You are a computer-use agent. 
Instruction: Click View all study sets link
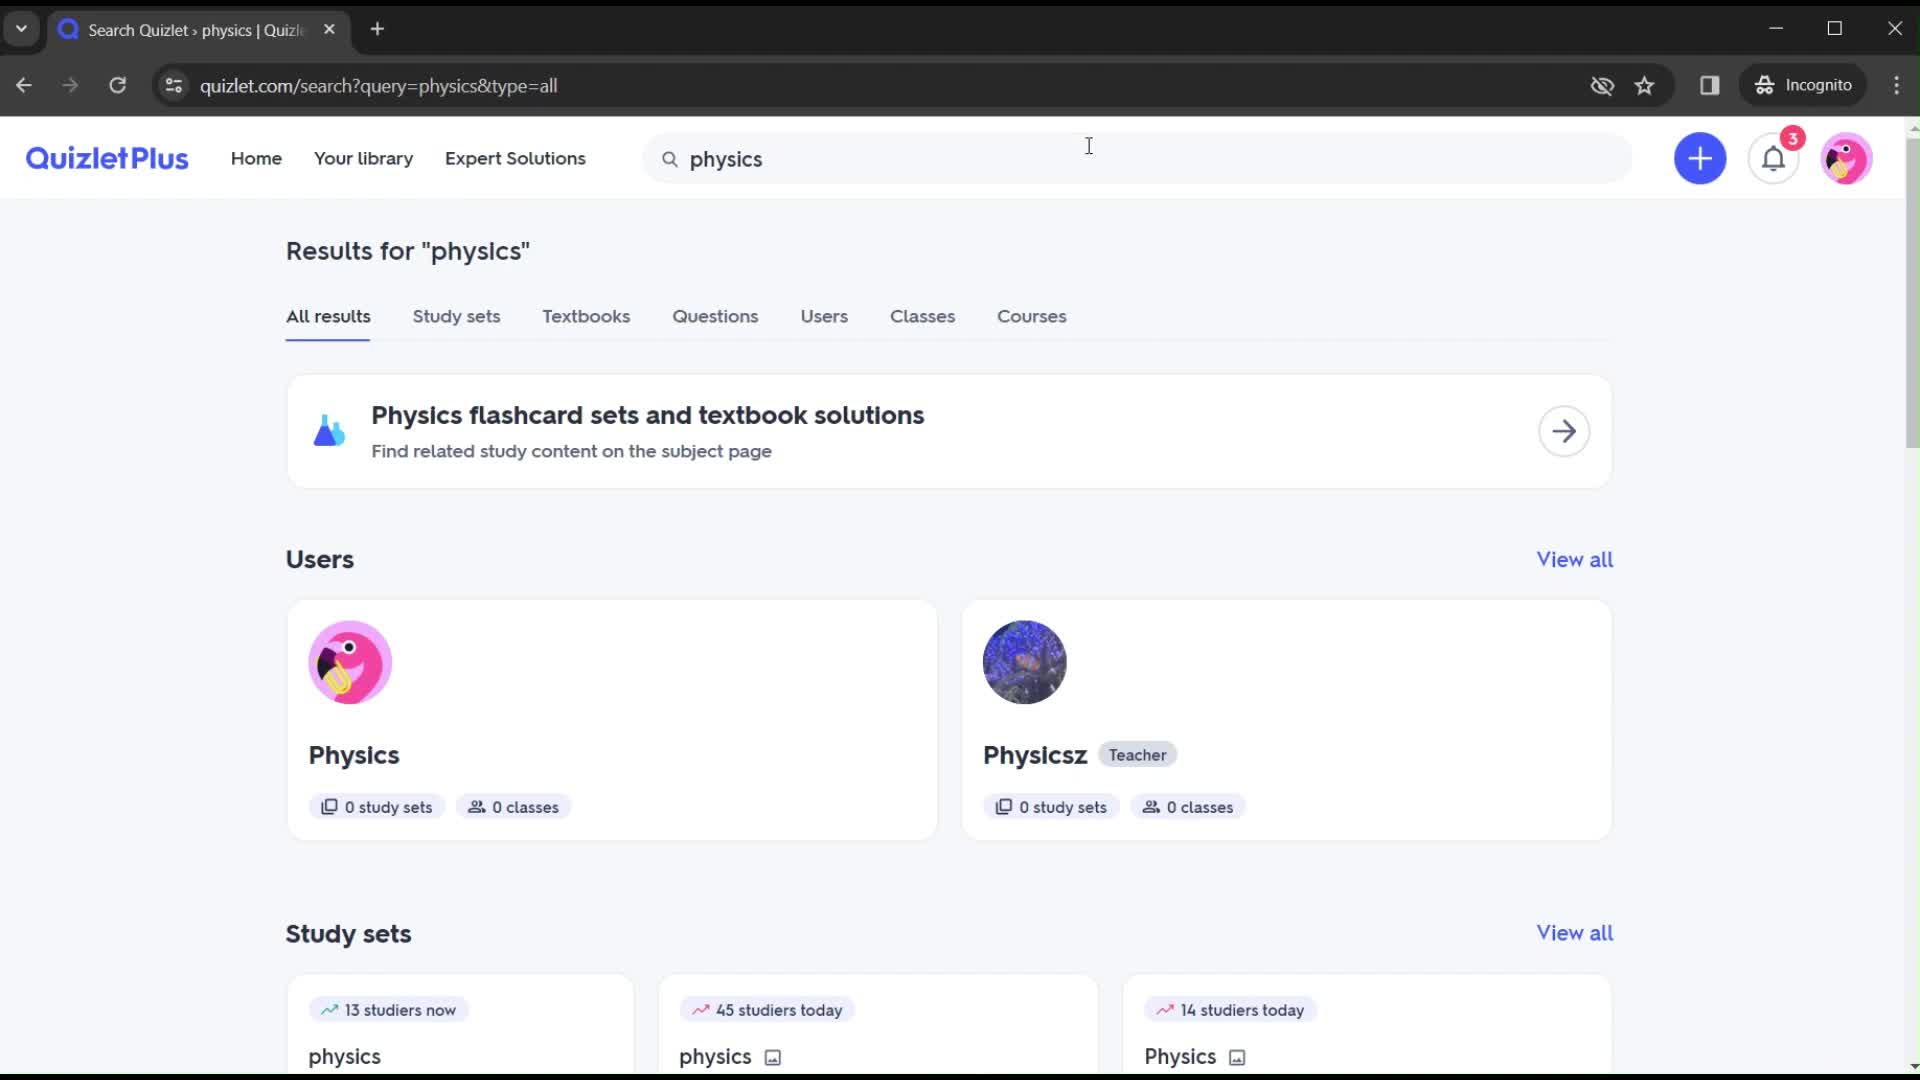(x=1575, y=932)
